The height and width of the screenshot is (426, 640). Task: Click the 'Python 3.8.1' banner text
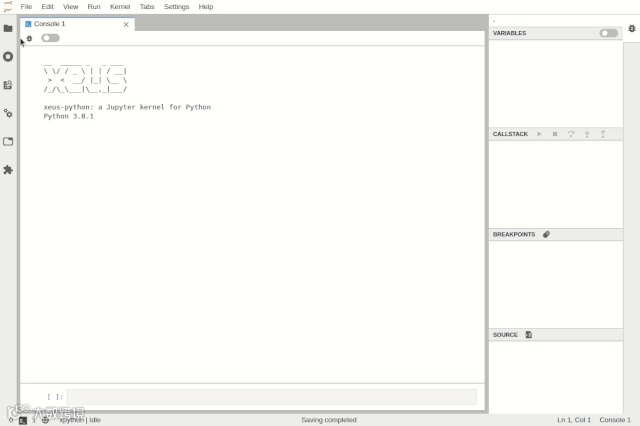(69, 116)
